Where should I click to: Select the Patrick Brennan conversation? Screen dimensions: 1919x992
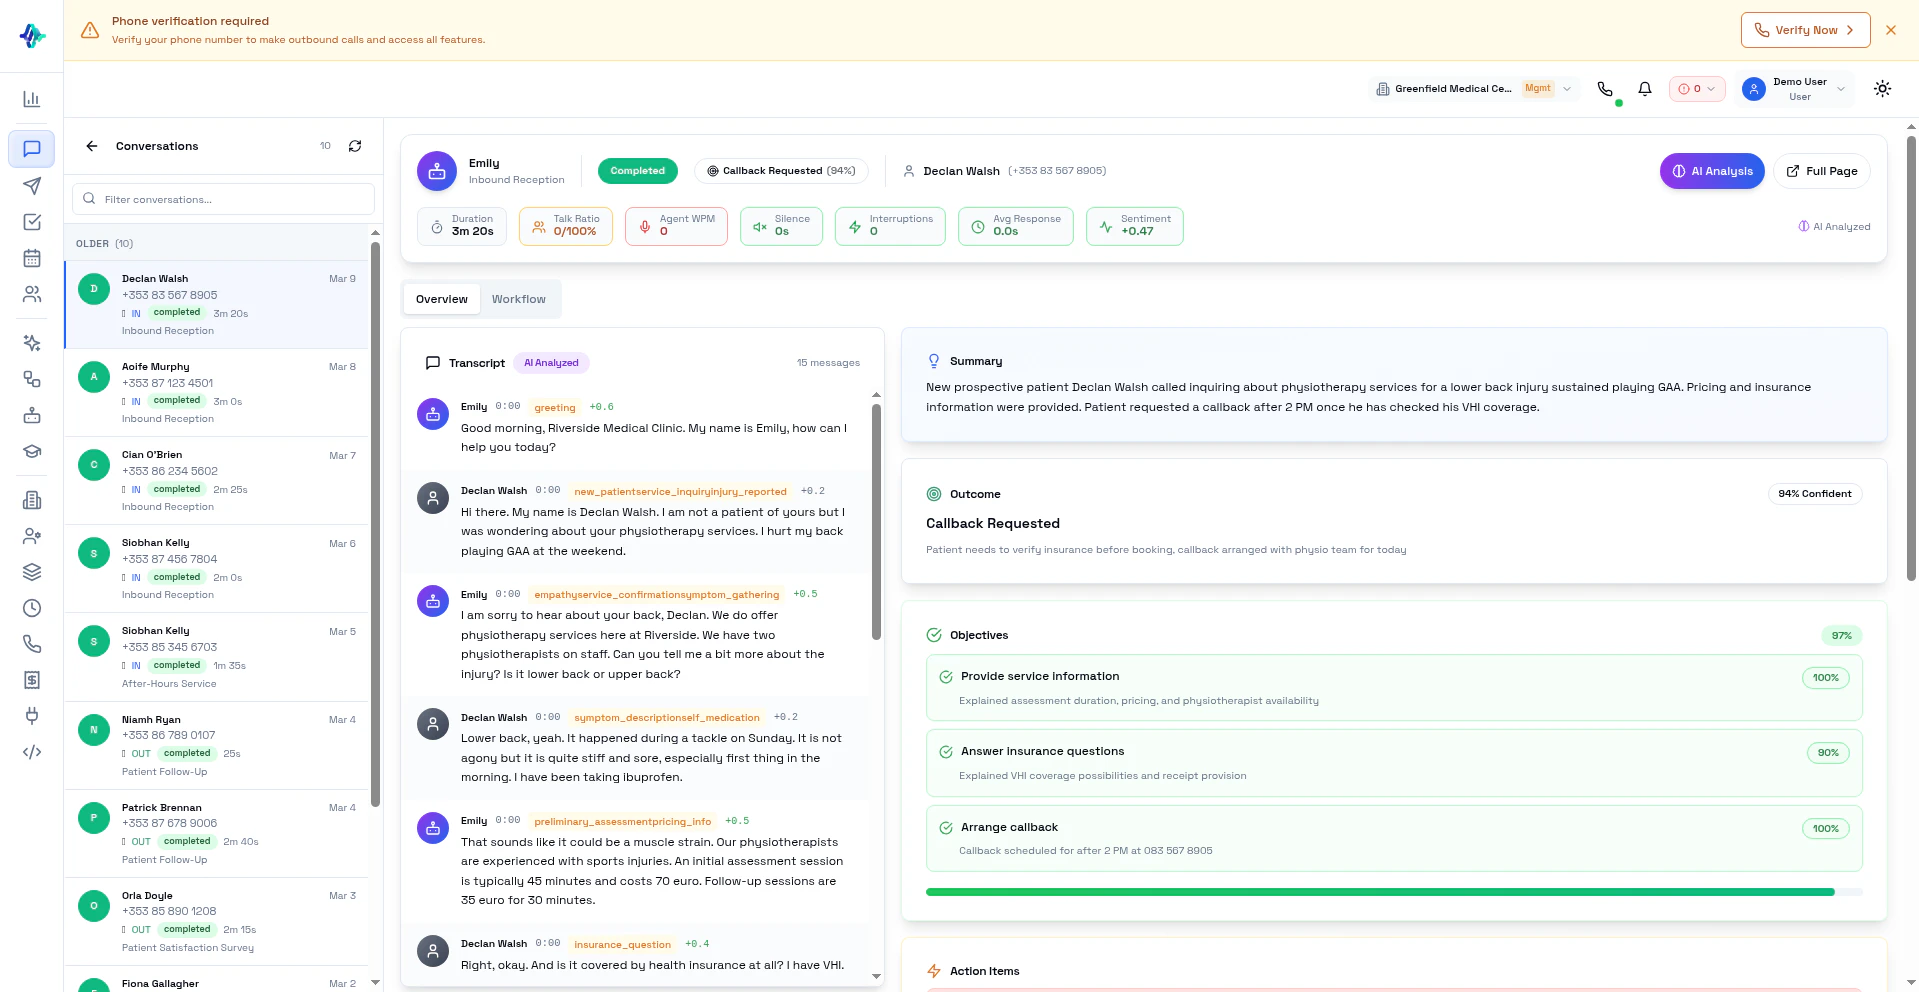coord(216,833)
